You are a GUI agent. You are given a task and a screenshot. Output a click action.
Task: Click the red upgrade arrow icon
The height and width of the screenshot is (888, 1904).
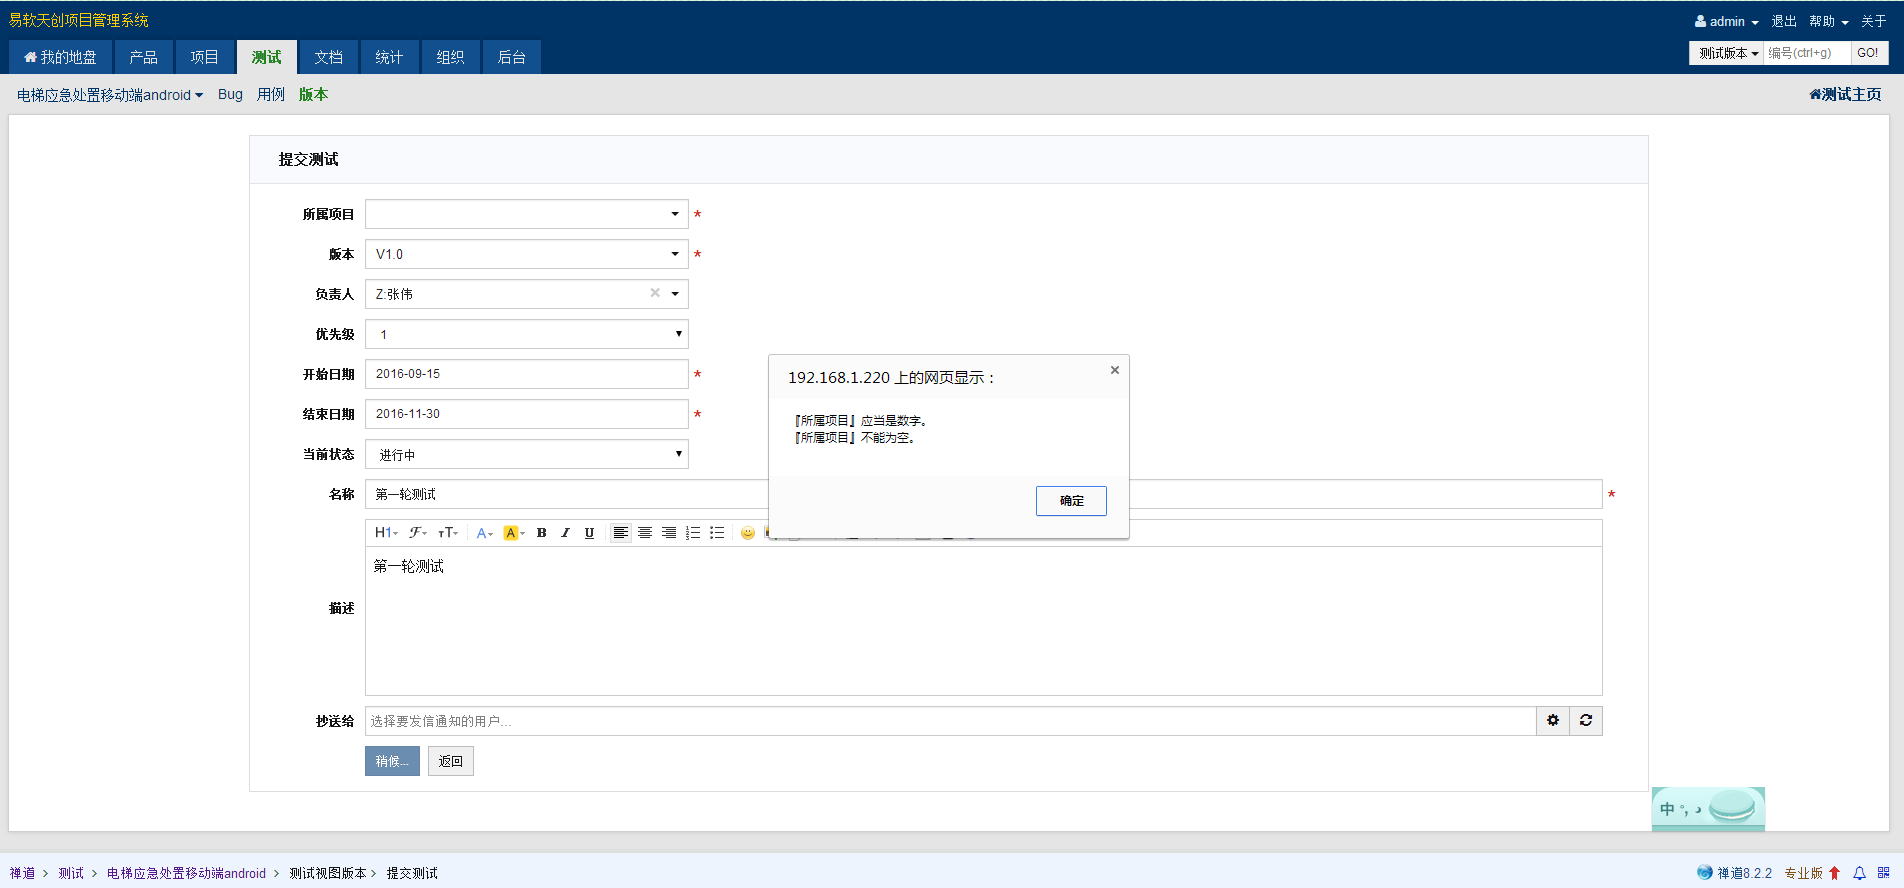(x=1835, y=873)
